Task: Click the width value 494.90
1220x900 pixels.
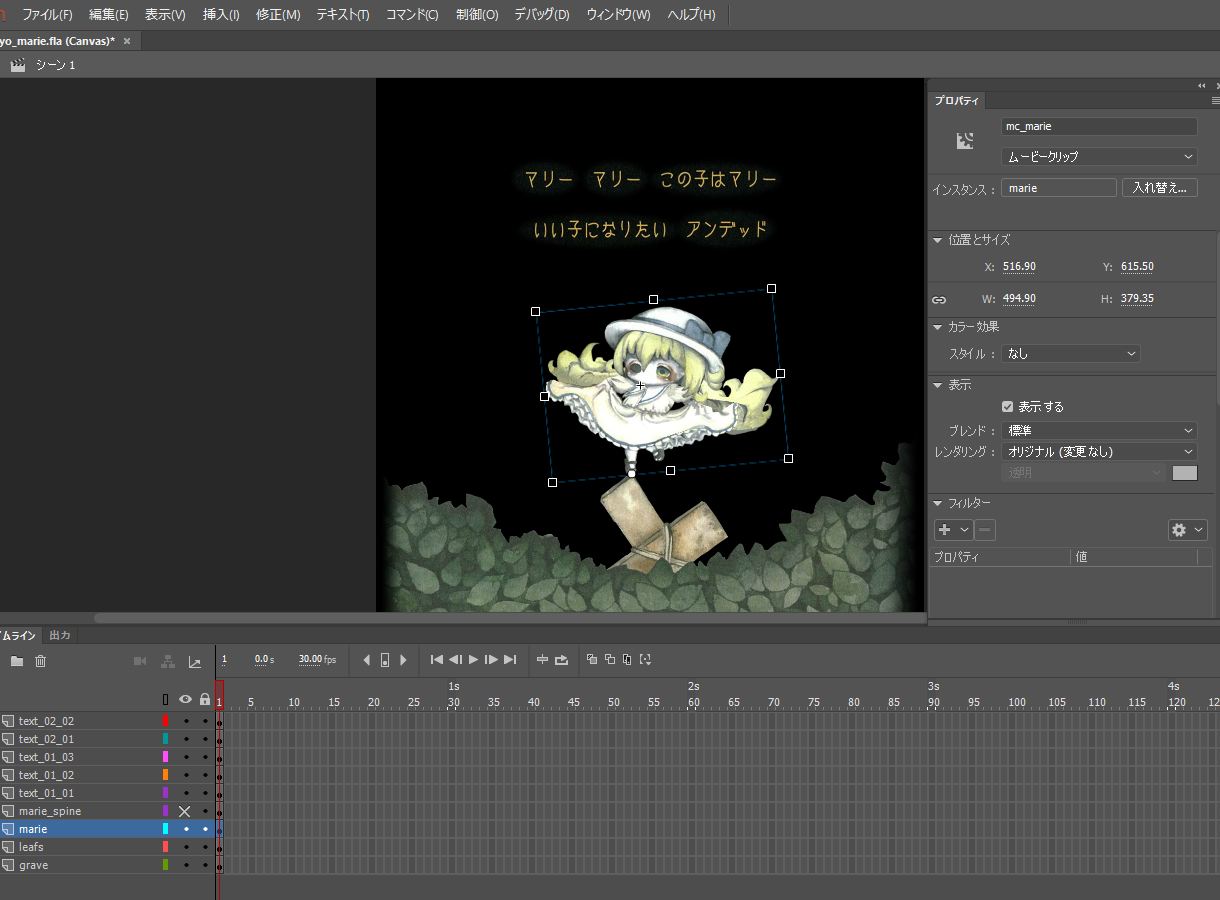Action: 1019,299
